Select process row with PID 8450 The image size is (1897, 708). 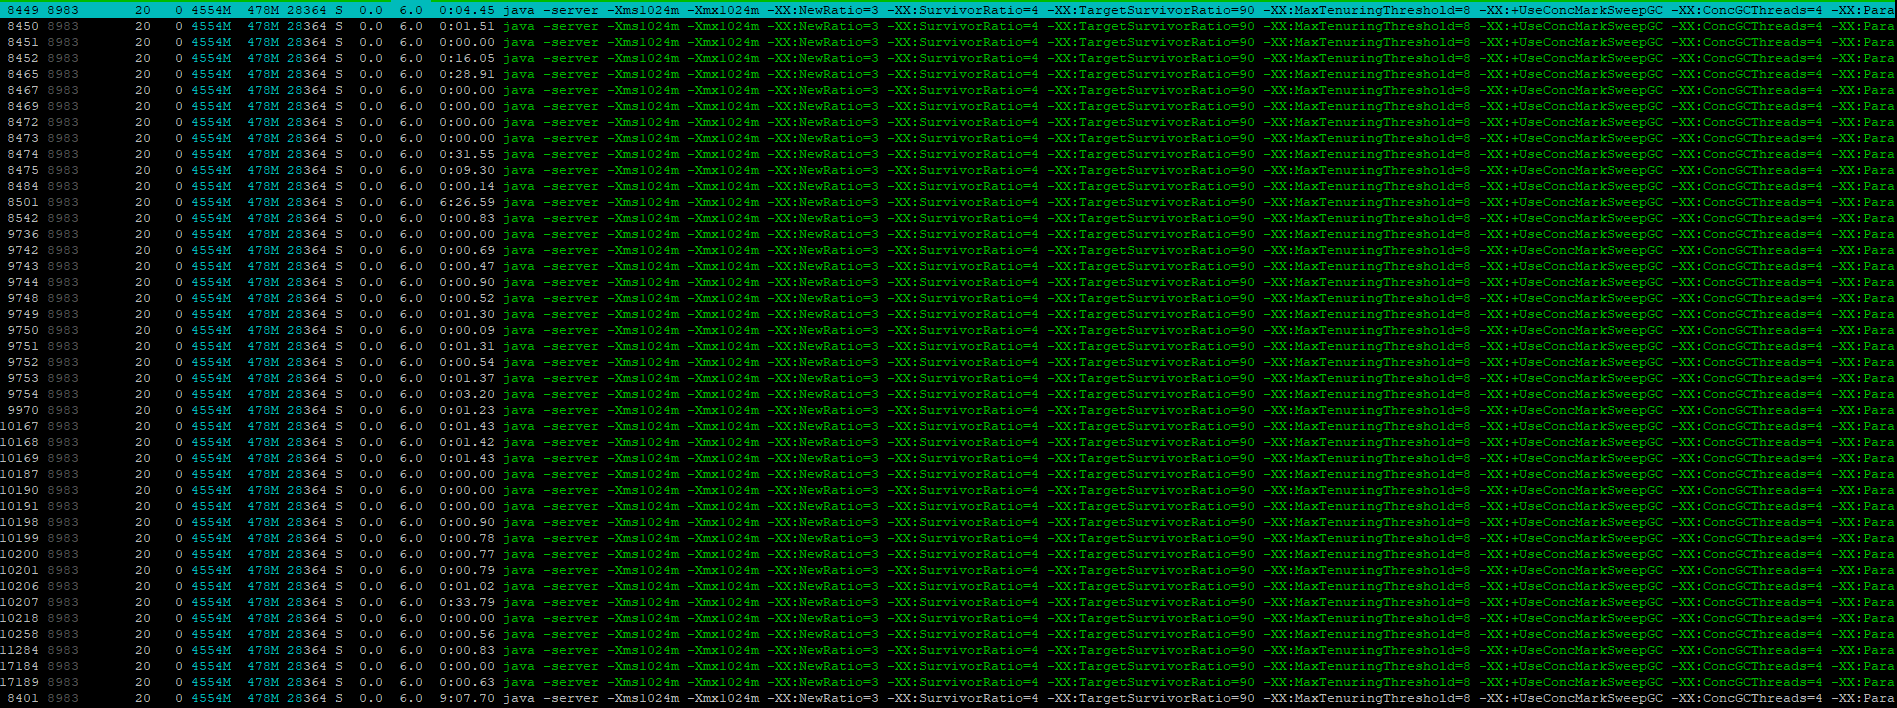[x=948, y=26]
